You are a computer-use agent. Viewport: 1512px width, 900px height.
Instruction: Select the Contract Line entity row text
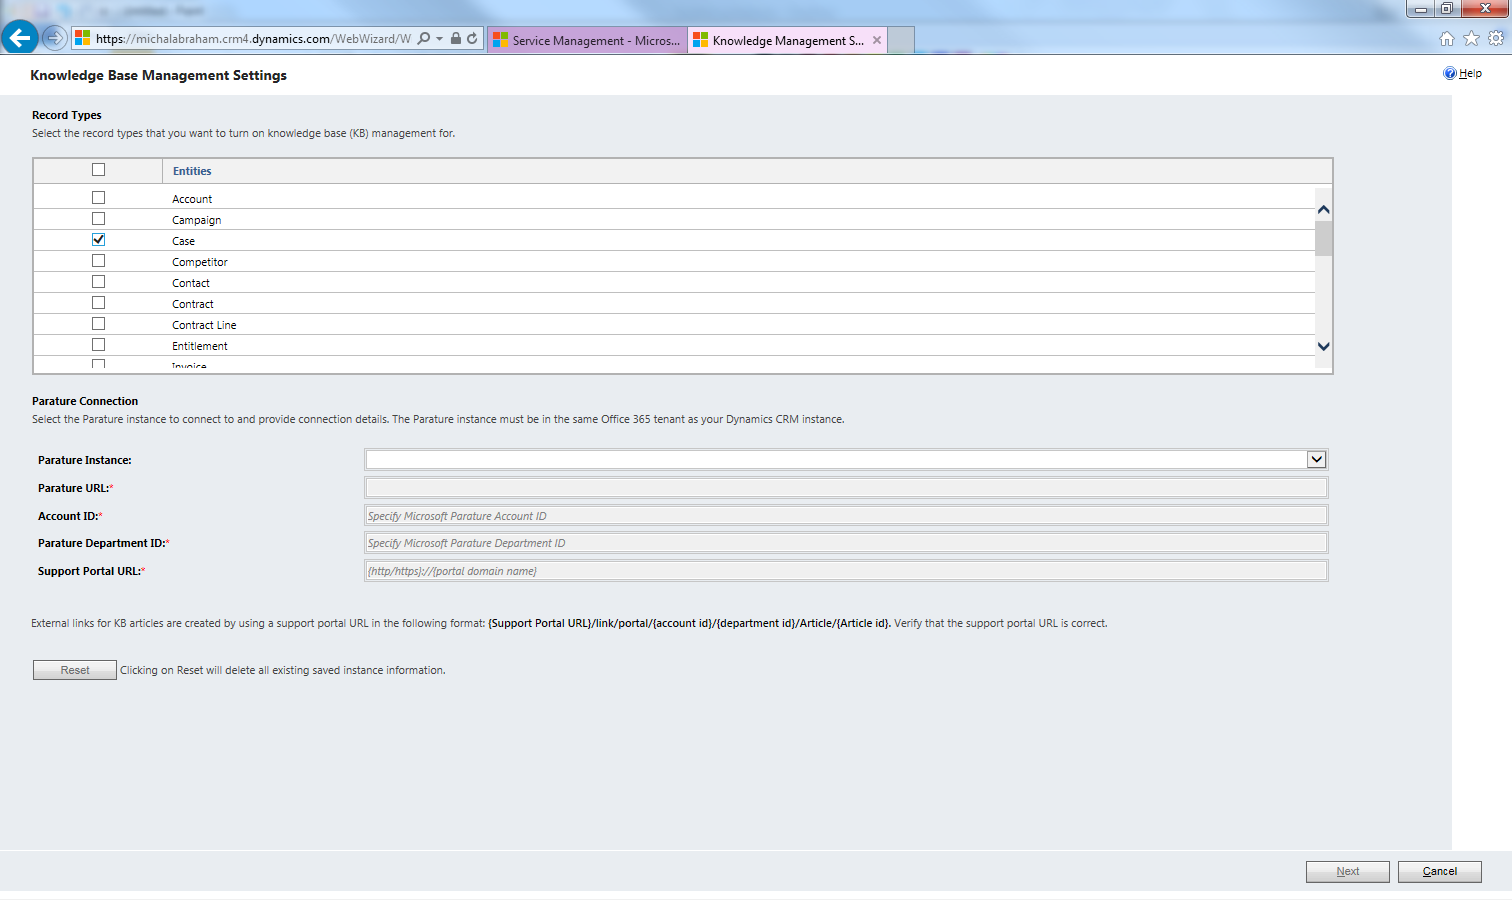[x=204, y=325]
